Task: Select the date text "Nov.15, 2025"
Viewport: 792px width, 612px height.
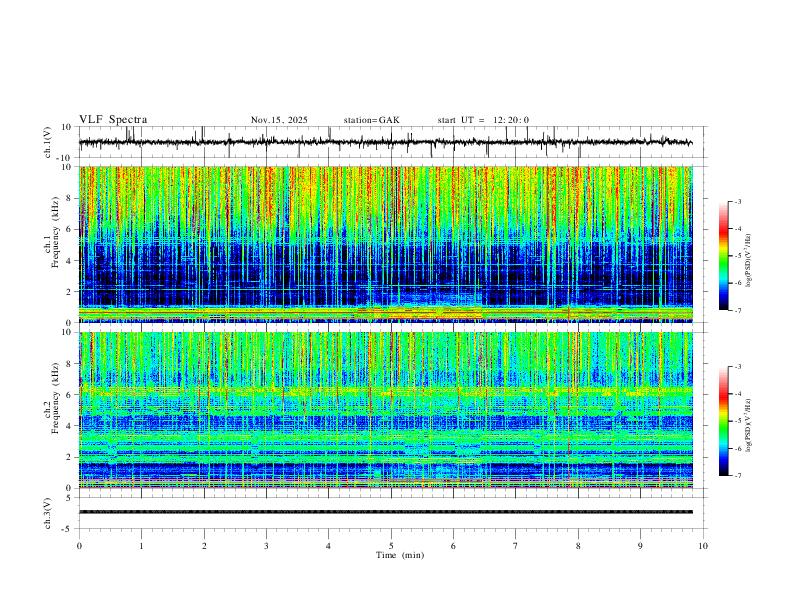Action: point(279,120)
